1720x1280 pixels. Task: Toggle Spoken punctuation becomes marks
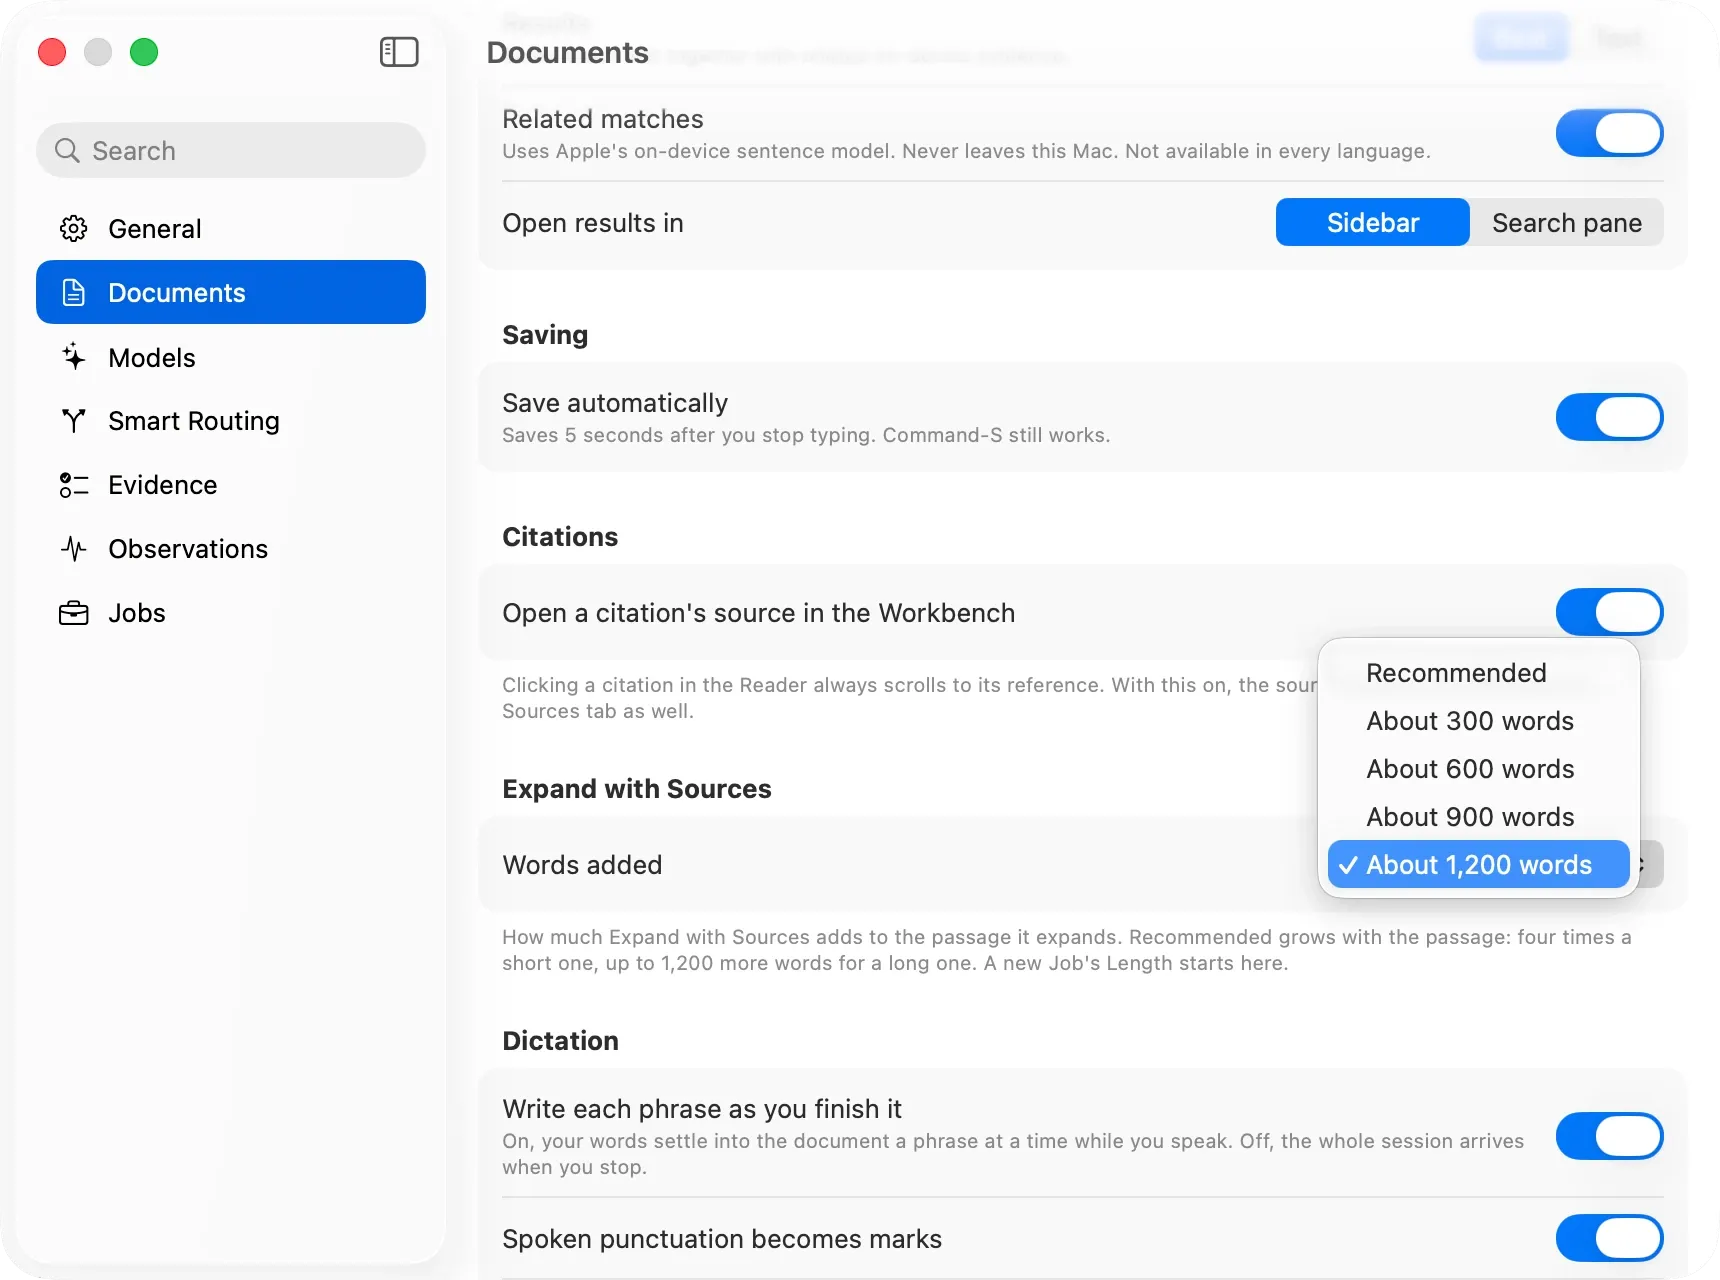pos(1609,1238)
